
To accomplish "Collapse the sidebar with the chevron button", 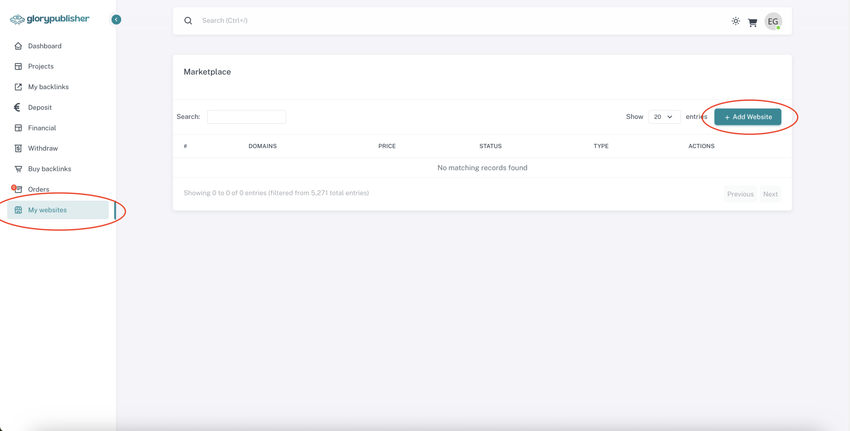I will point(116,20).
